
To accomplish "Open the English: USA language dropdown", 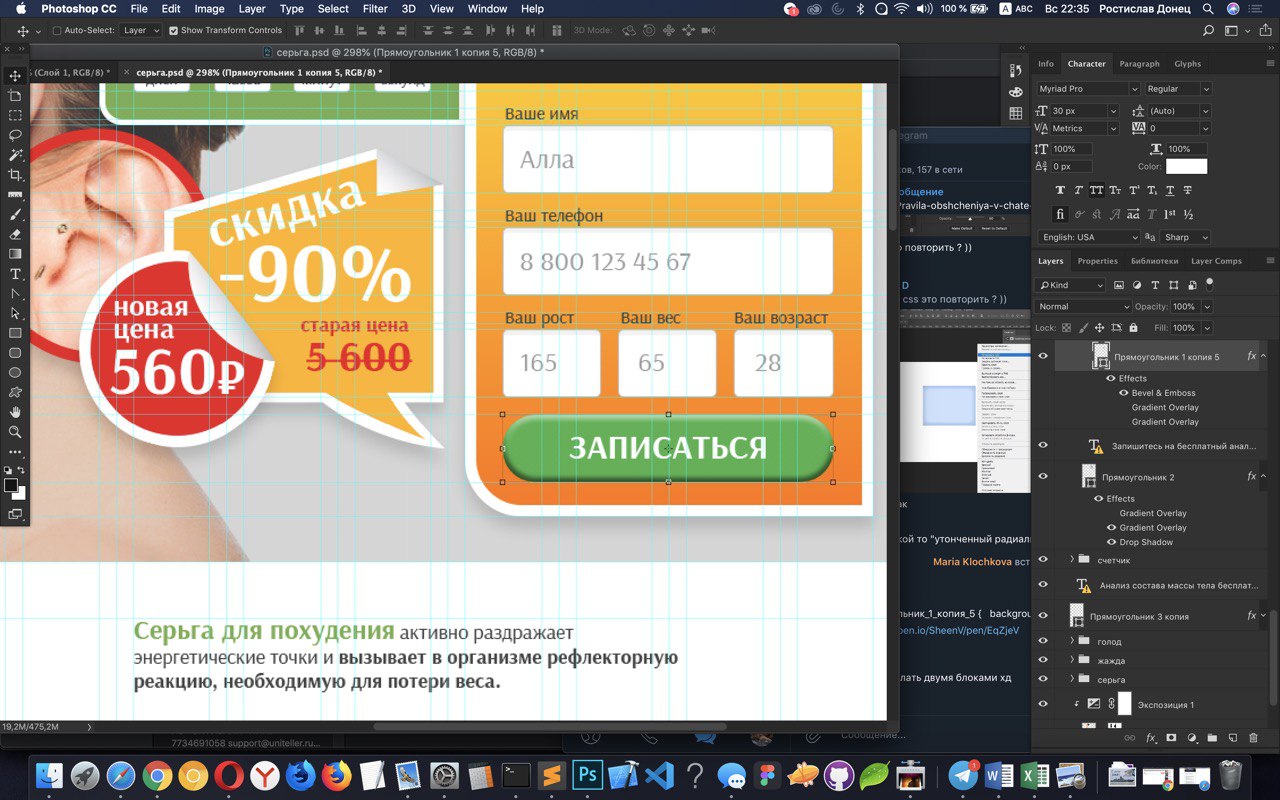I will [1088, 237].
